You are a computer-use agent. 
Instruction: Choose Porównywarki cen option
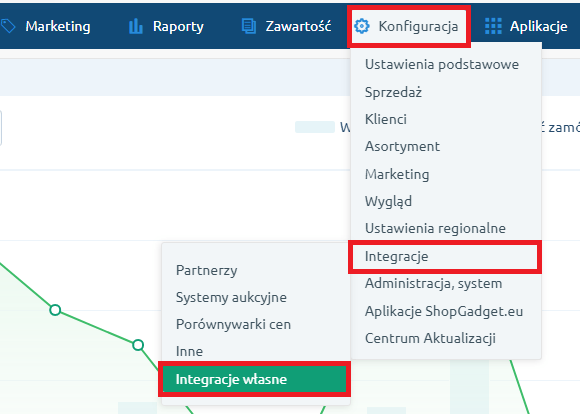(233, 324)
